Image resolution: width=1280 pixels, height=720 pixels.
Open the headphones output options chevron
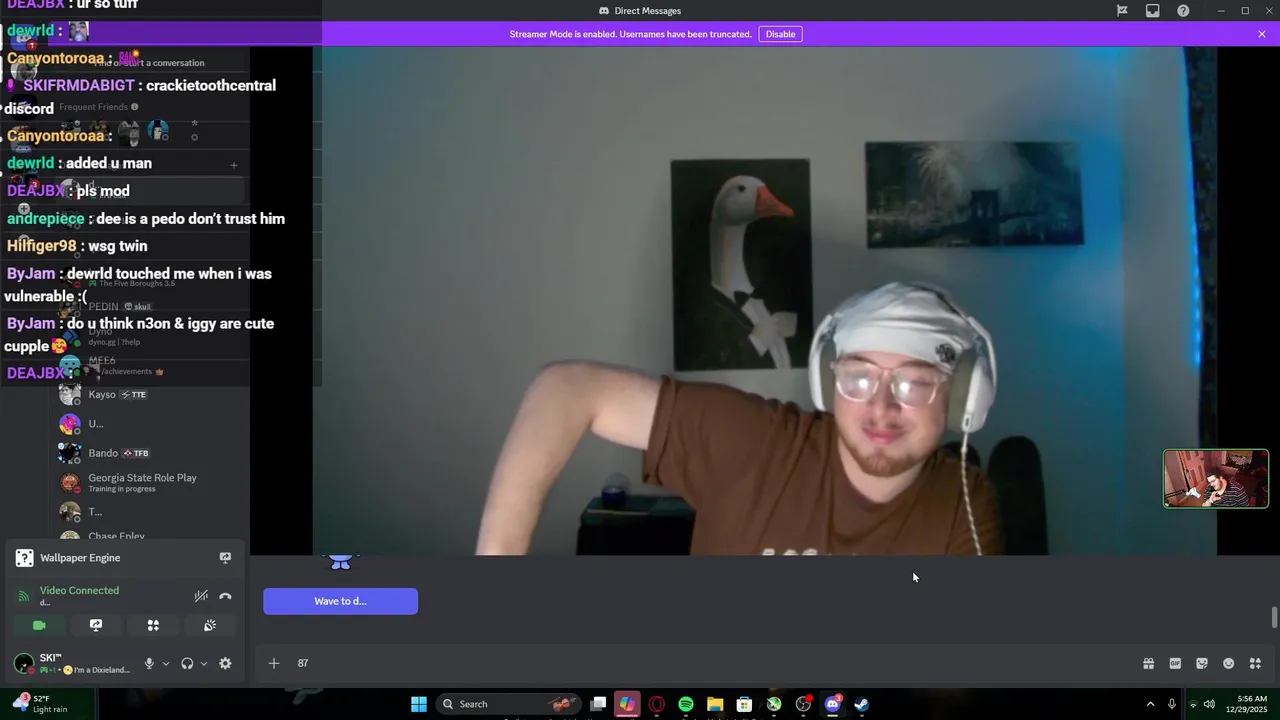[x=204, y=663]
